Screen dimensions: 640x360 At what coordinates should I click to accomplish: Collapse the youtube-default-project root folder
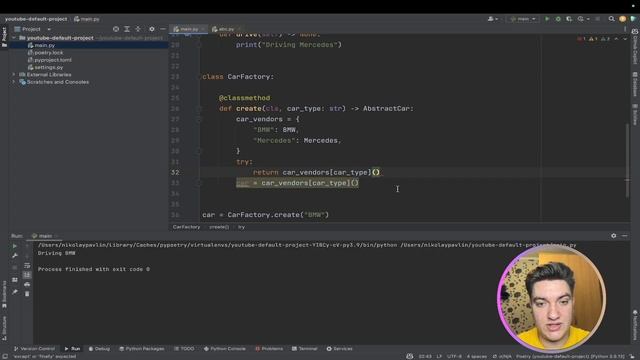14,38
